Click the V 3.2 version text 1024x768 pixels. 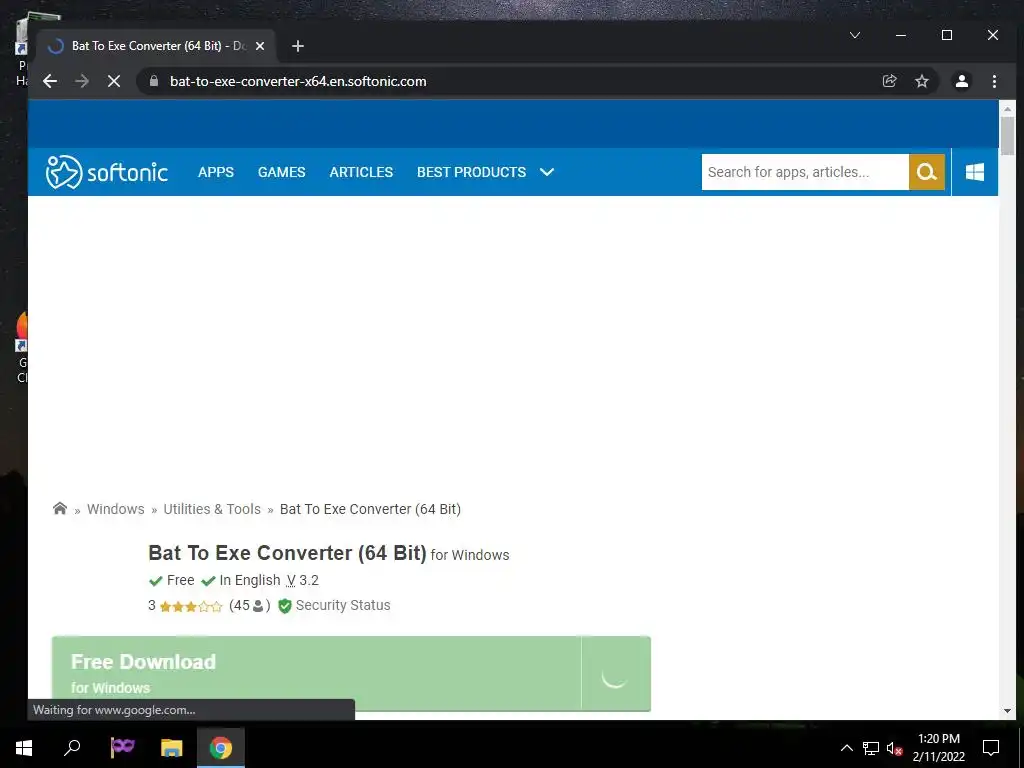point(302,580)
